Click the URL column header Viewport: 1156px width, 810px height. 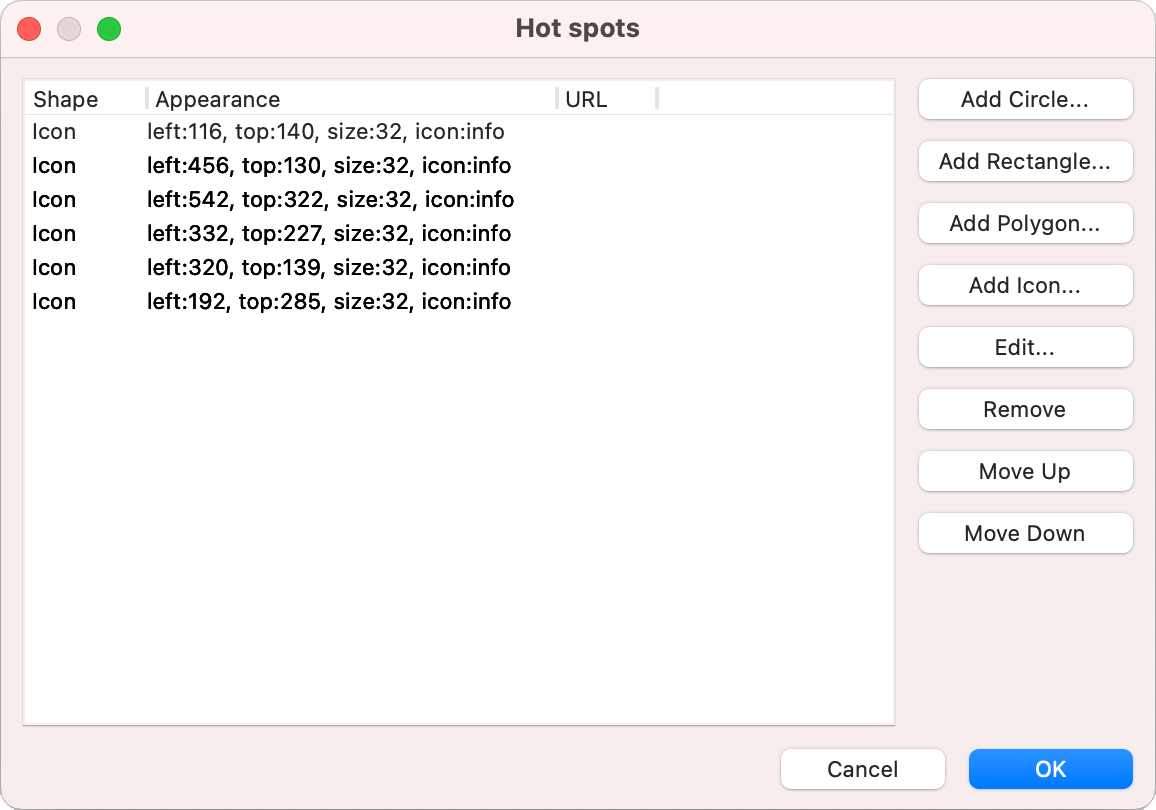586,99
